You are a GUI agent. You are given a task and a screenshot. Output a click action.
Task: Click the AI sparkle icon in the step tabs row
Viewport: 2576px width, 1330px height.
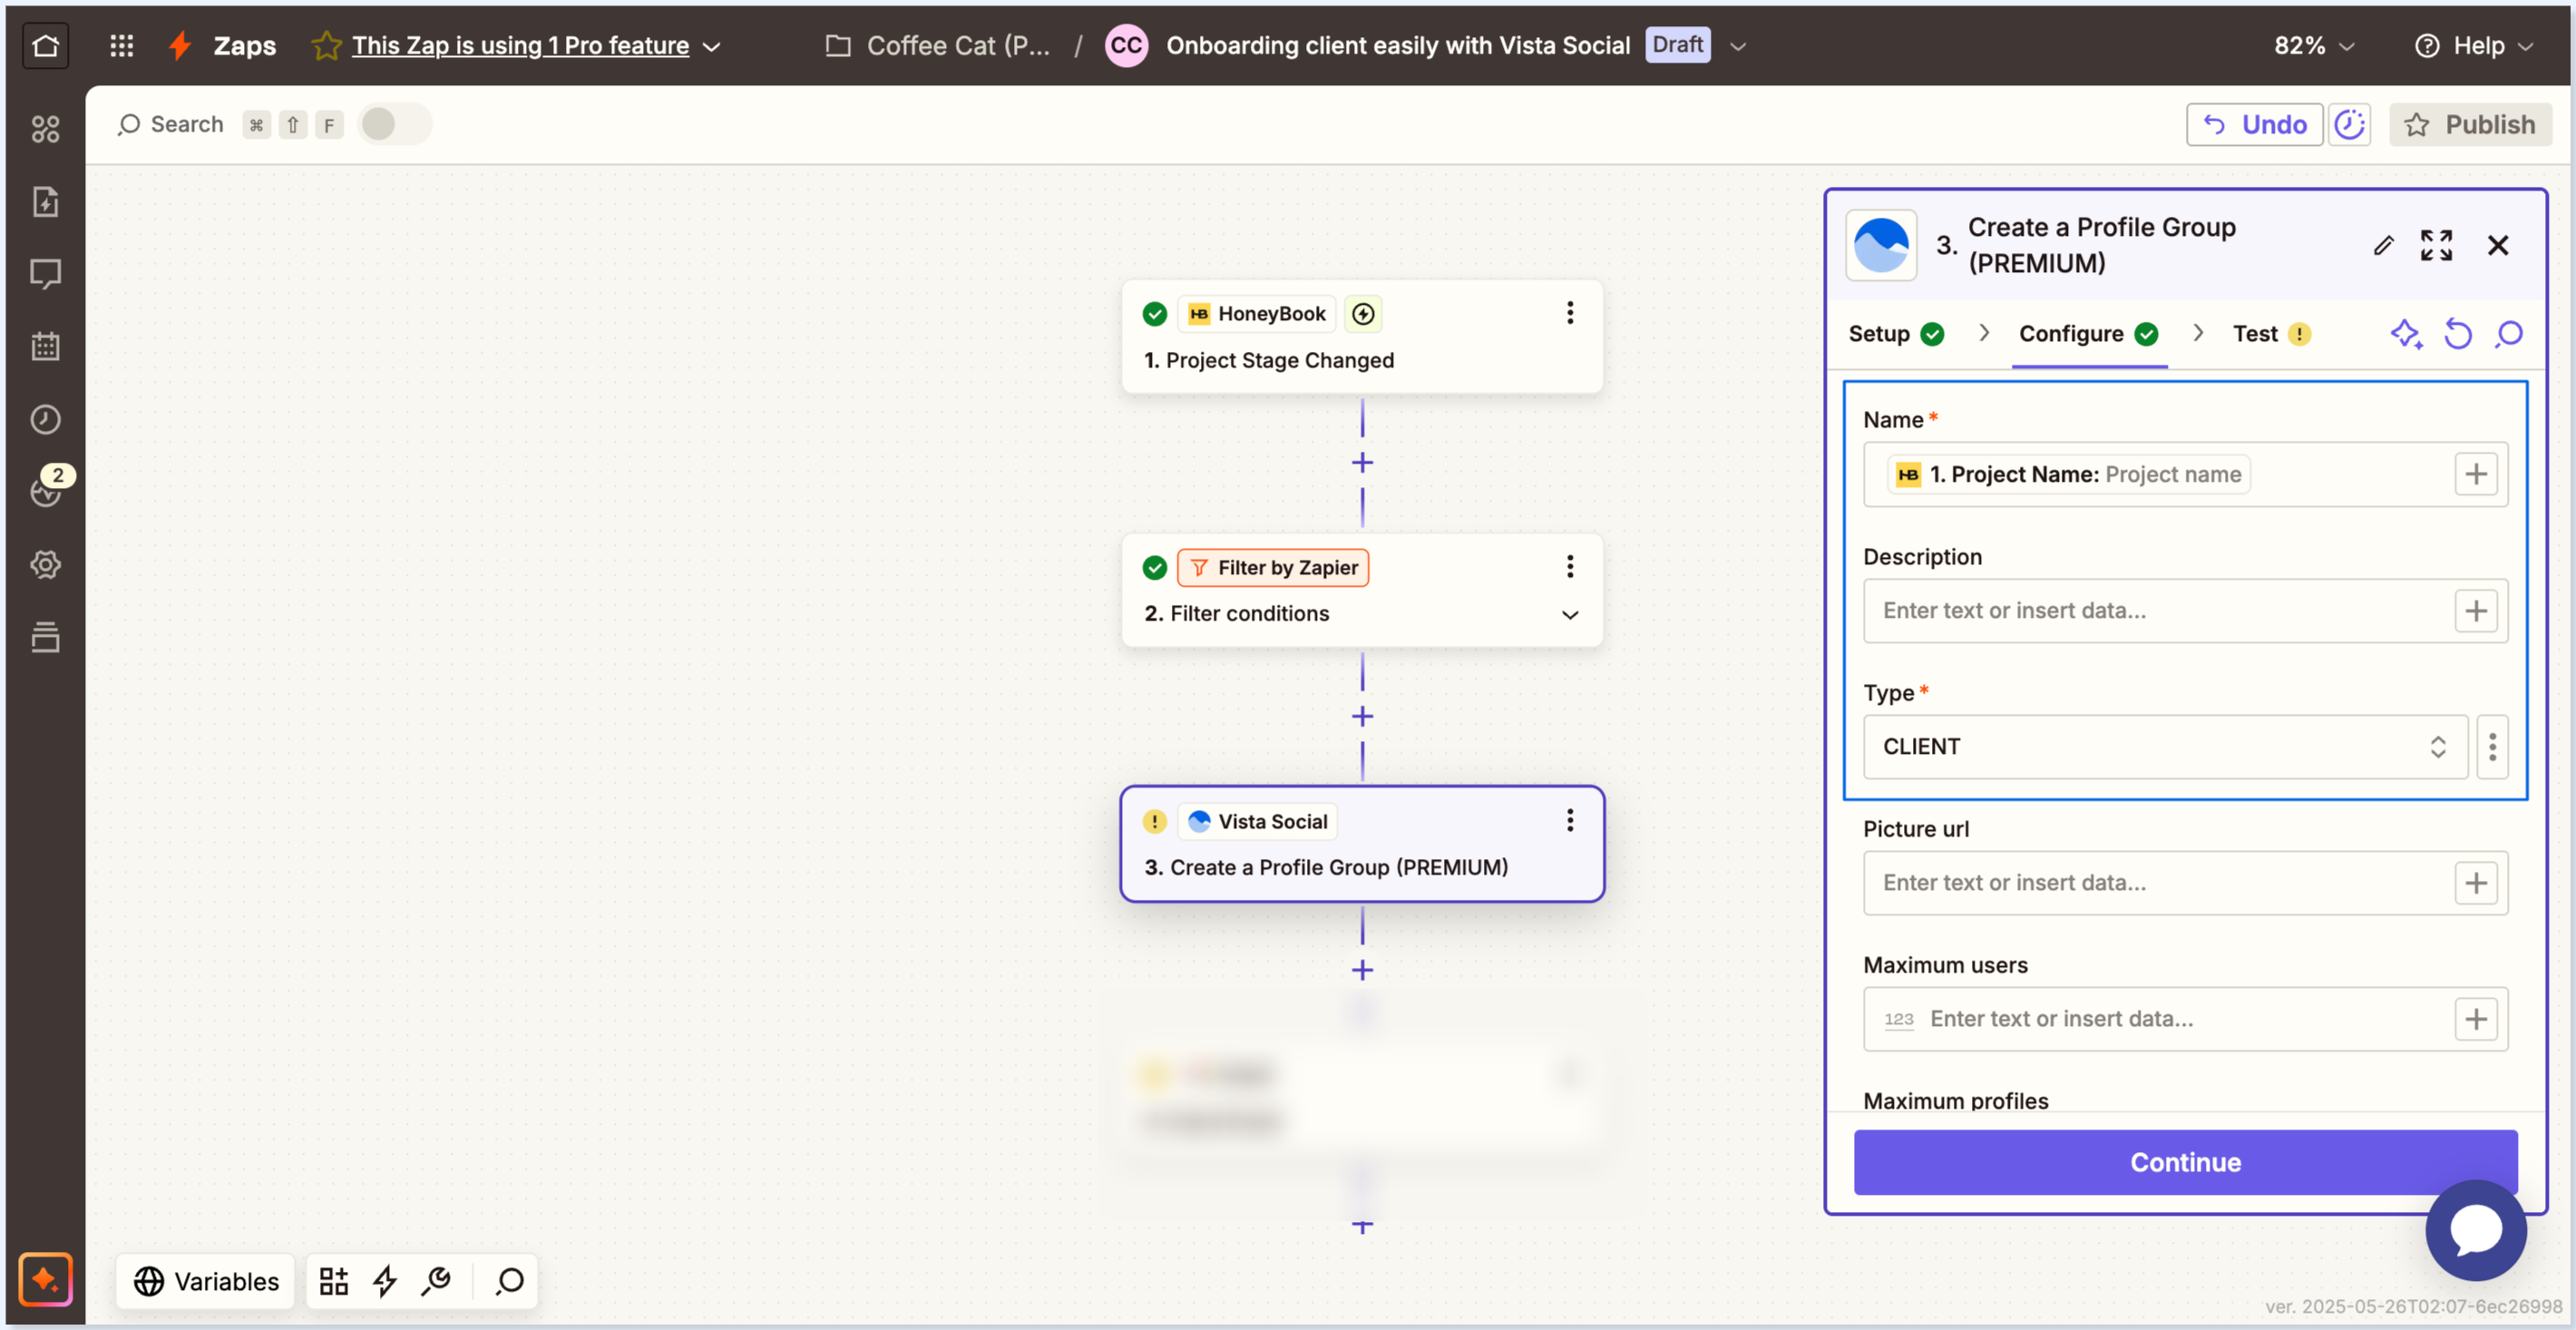[x=2406, y=334]
